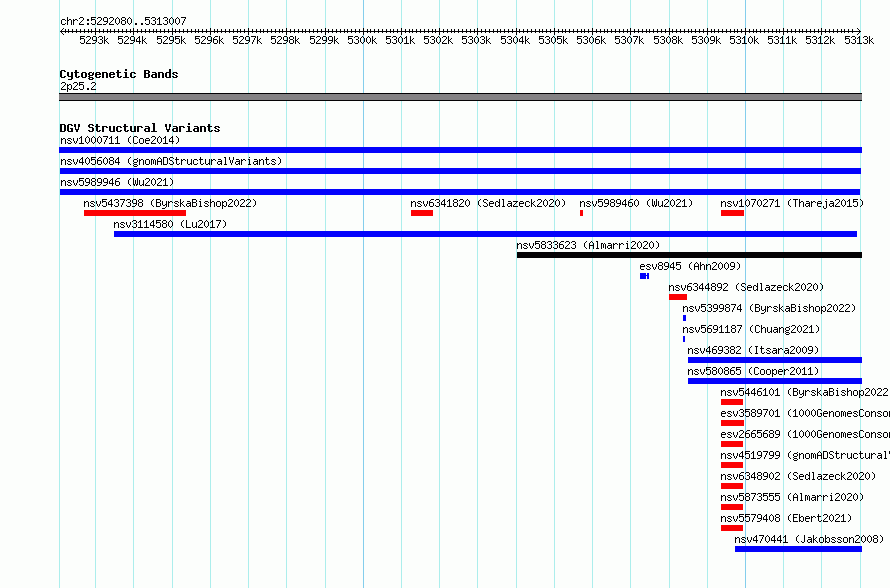890x588 pixels.
Task: Click the chr2:5292080..5313007 coordinates text
Action: [x=123, y=22]
